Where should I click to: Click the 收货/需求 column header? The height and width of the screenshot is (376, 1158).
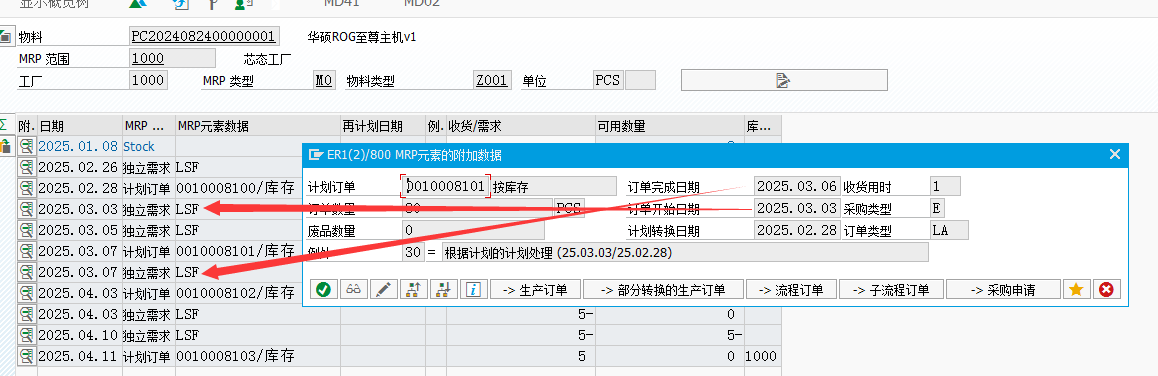[x=520, y=126]
